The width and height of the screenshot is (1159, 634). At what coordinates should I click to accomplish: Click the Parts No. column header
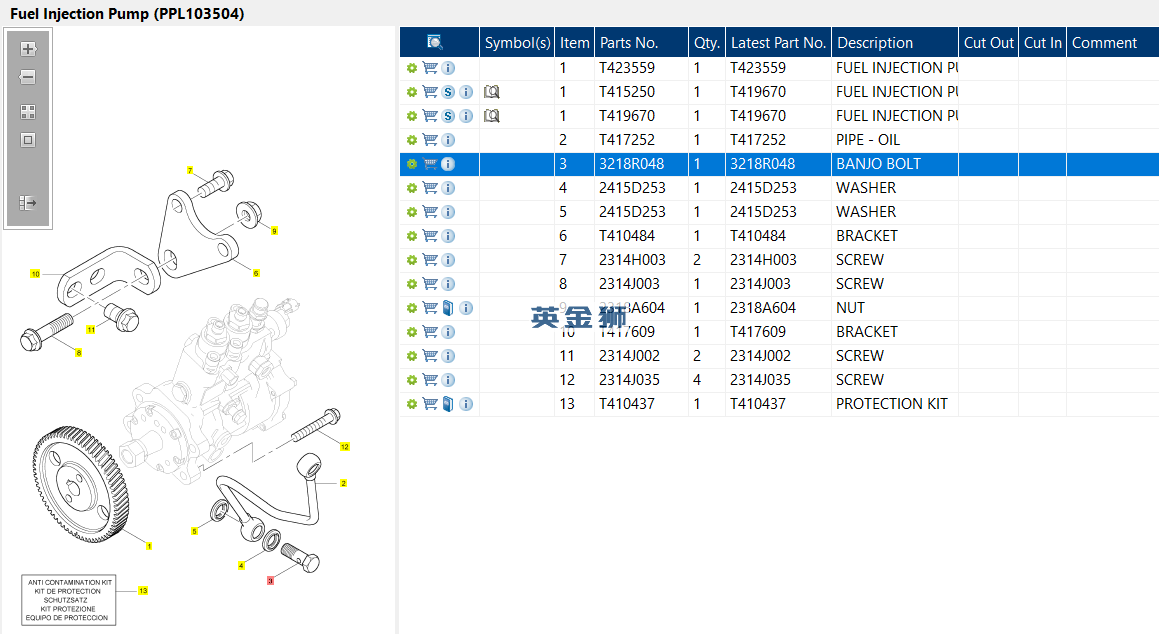[x=641, y=43]
